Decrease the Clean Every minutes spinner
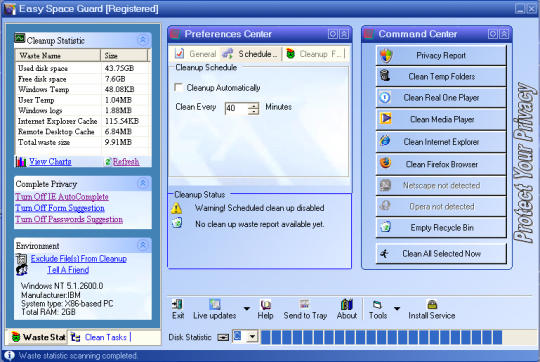This screenshot has height=362, width=540. click(253, 111)
